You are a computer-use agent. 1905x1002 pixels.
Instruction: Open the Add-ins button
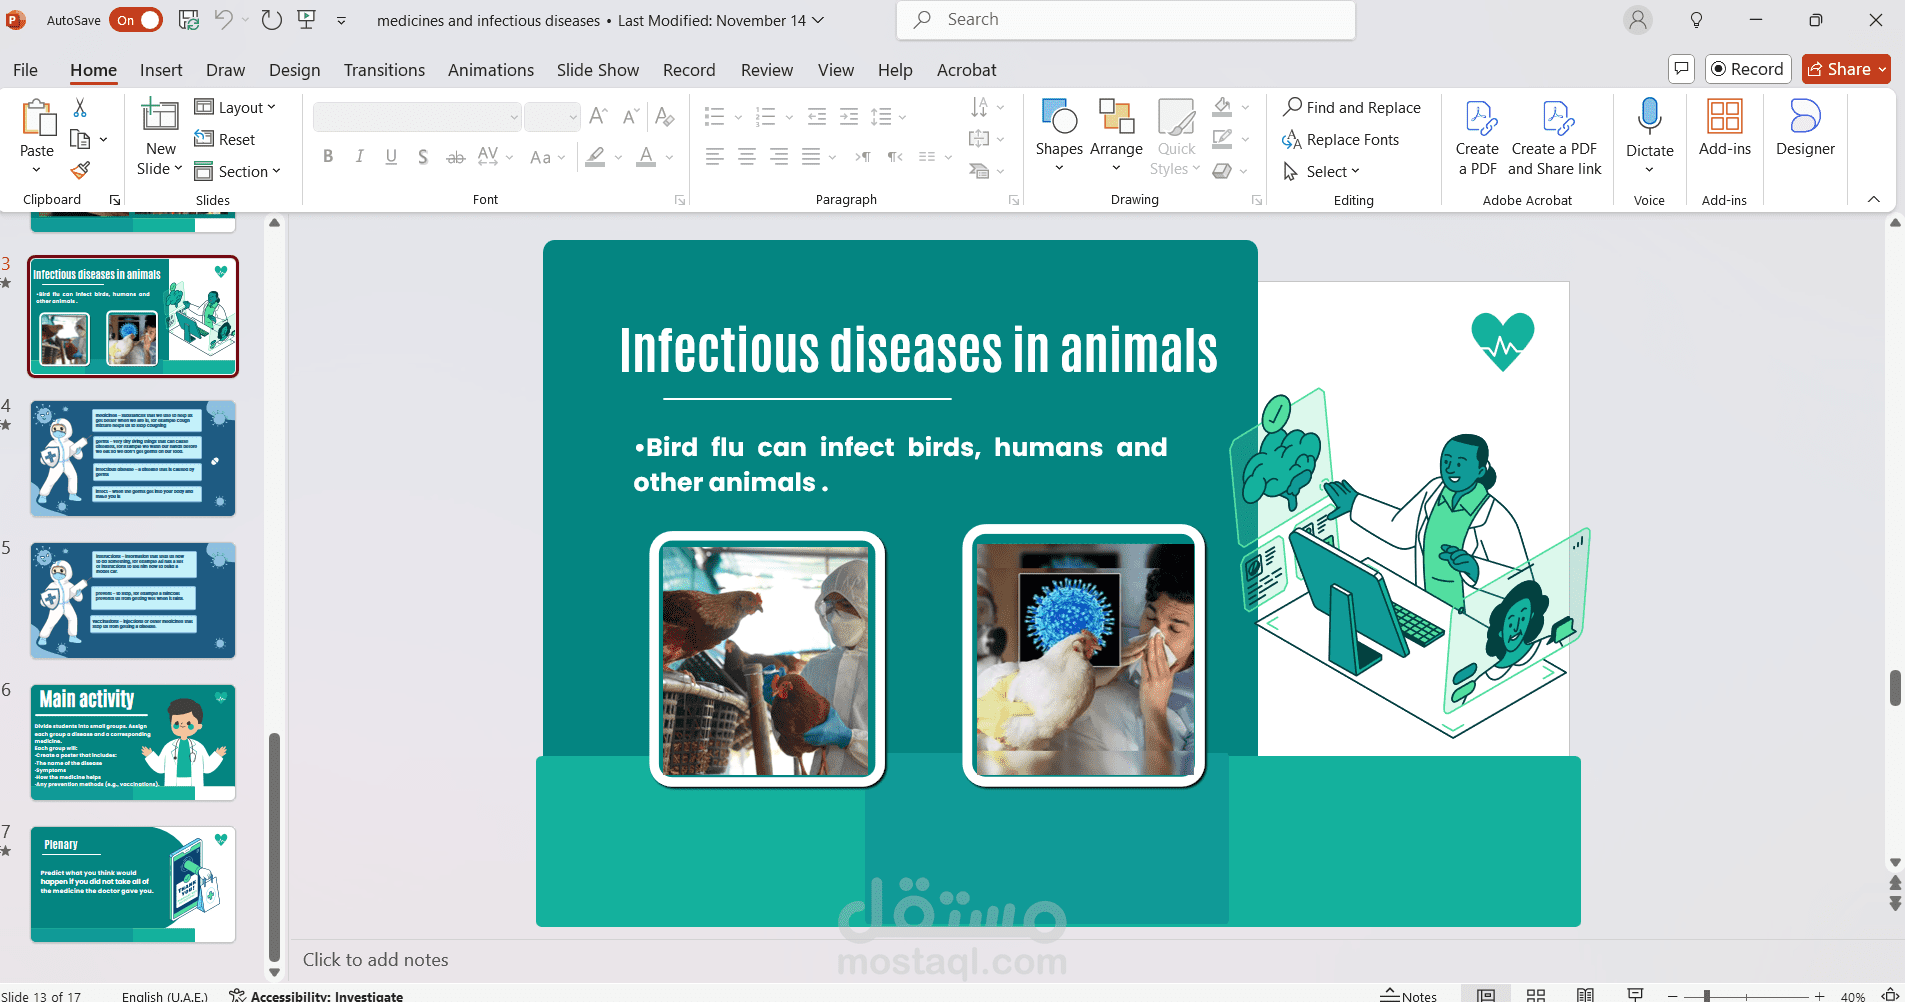[x=1725, y=128]
